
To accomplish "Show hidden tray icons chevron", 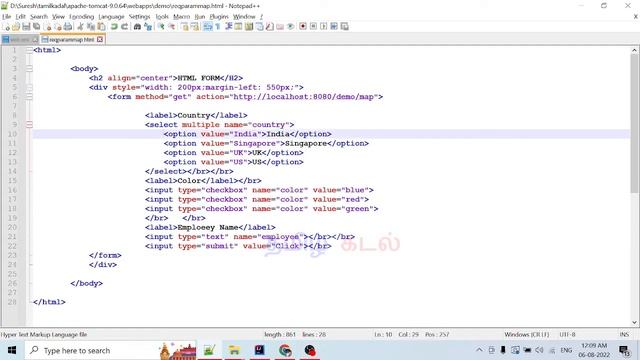I will [479, 350].
